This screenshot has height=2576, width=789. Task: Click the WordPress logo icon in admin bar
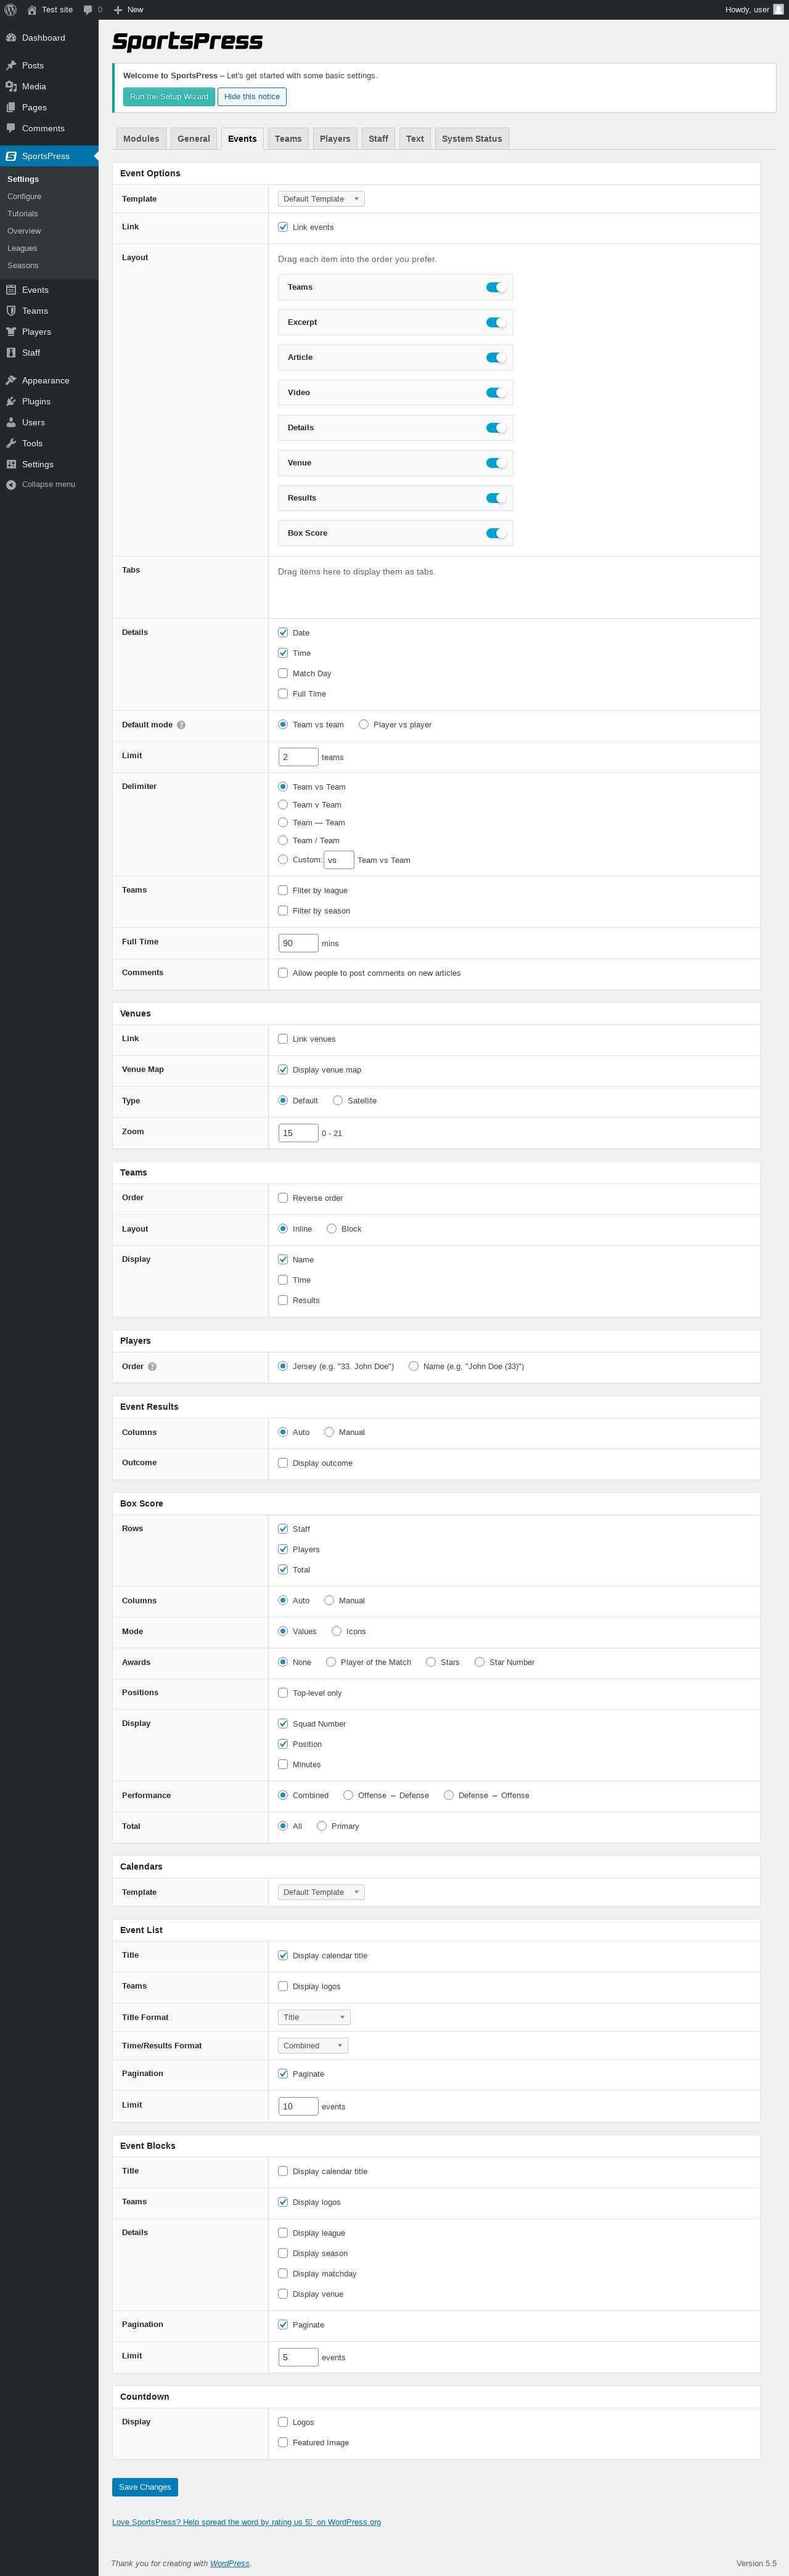click(10, 10)
